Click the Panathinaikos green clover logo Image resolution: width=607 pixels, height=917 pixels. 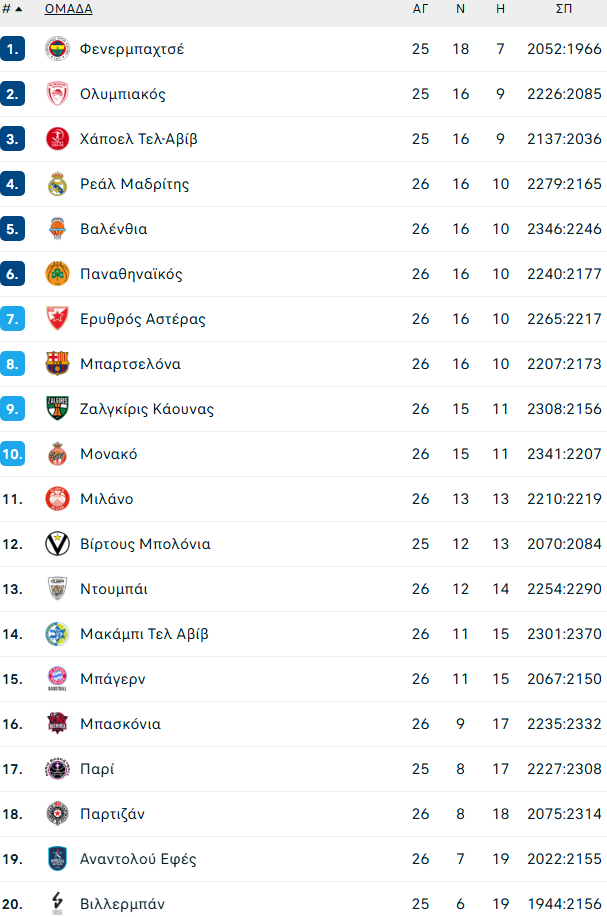coord(57,274)
